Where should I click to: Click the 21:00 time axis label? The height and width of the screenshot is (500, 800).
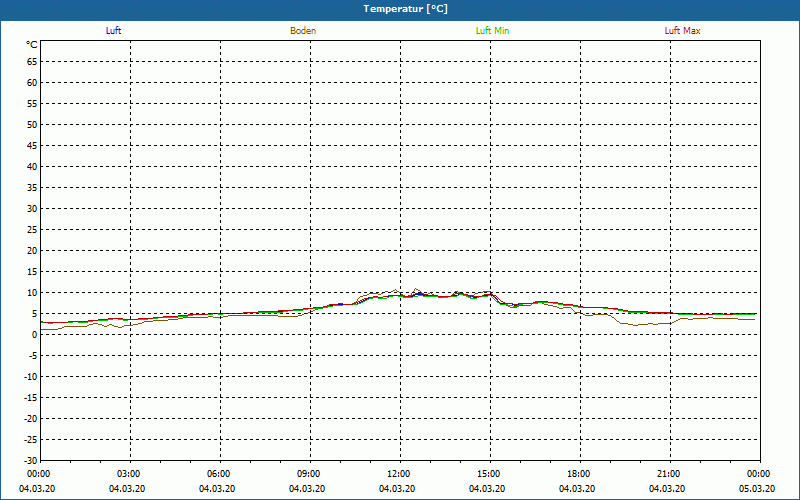click(669, 474)
